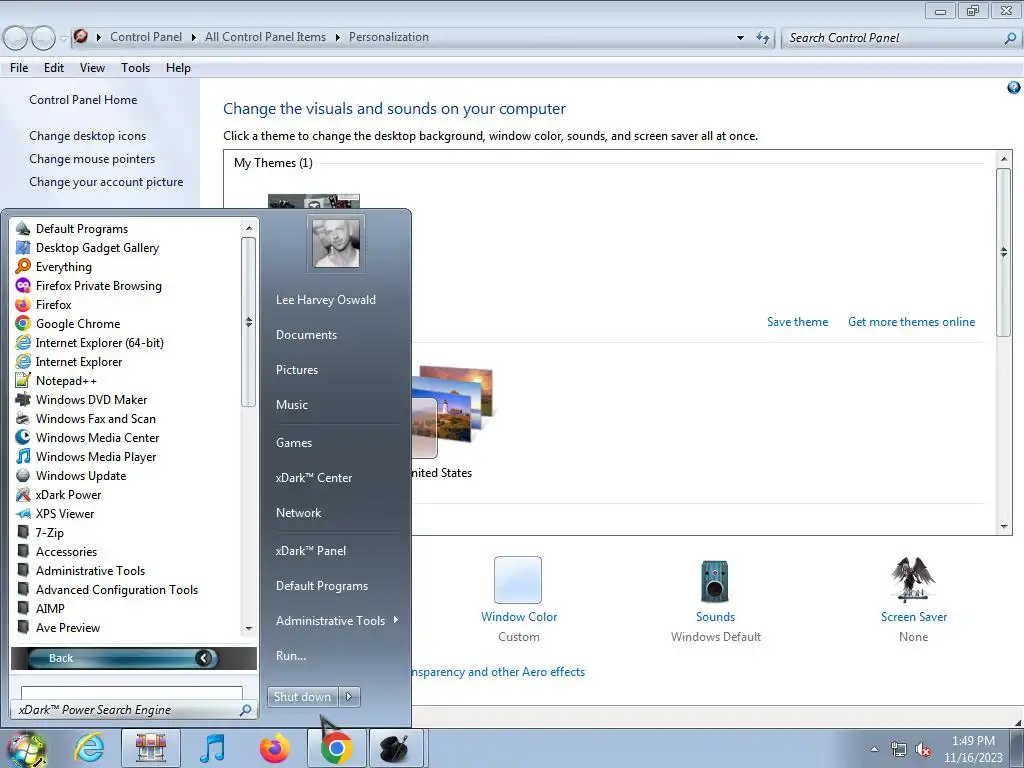Click All Control Panel Items breadcrumb
The image size is (1024, 768).
pos(265,37)
